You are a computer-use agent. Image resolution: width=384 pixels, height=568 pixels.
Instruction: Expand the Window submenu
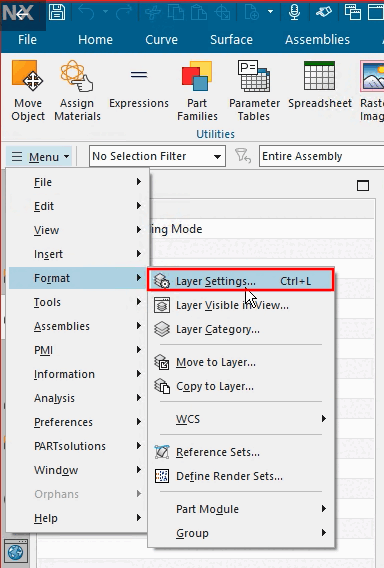pos(78,470)
